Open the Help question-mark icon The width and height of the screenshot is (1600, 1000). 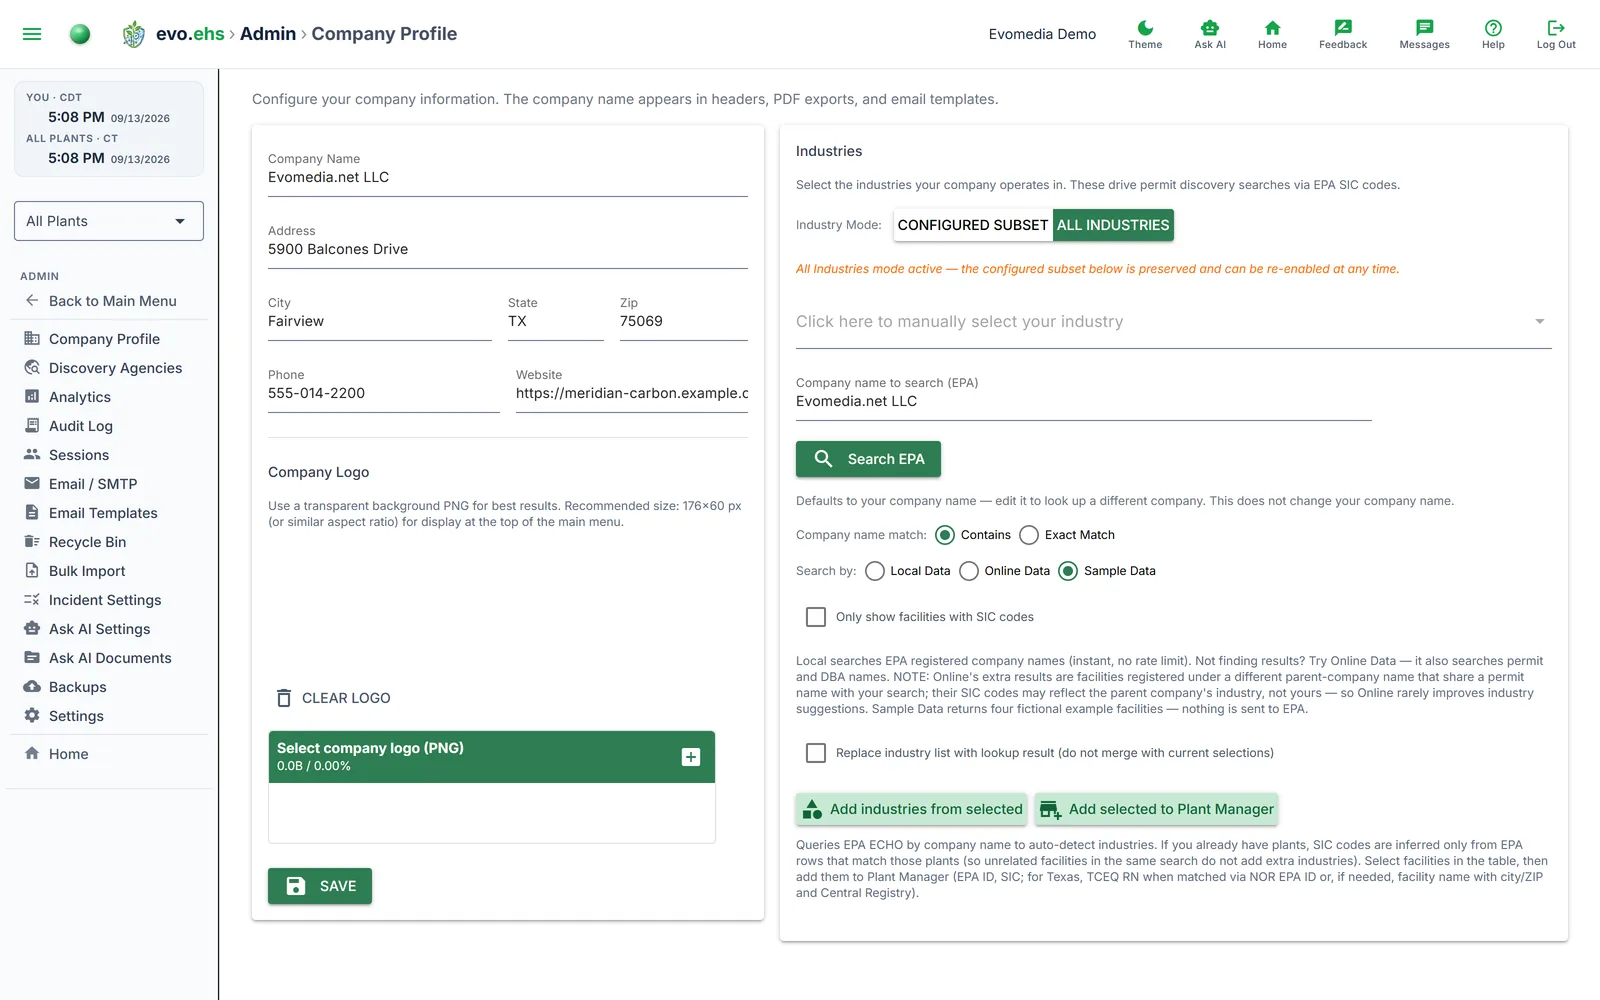1493,28
